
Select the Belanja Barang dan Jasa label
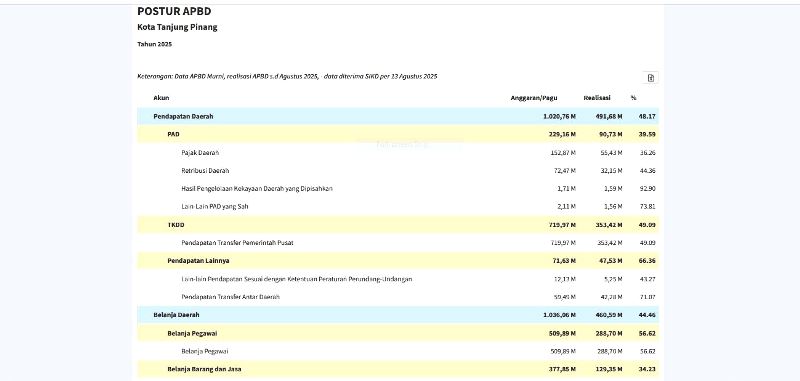[x=204, y=369]
